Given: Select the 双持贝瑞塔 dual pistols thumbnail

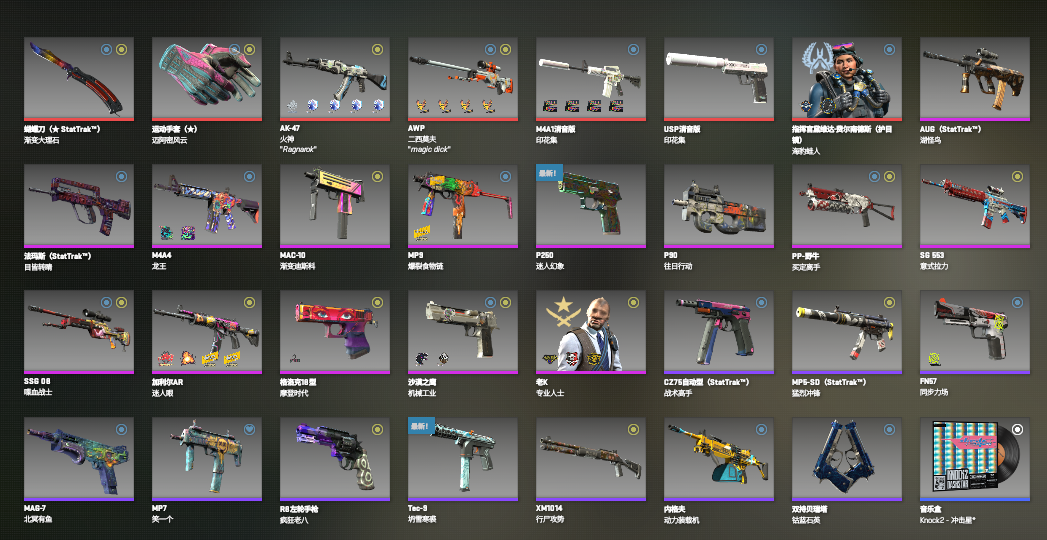Looking at the screenshot, I should [847, 459].
